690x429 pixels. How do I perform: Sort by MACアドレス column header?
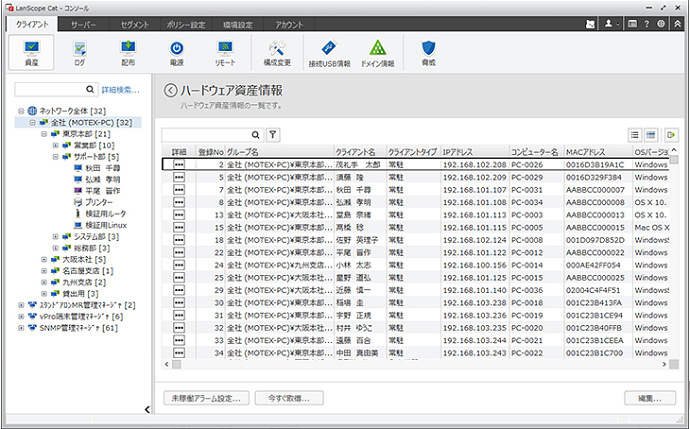pyautogui.click(x=598, y=152)
